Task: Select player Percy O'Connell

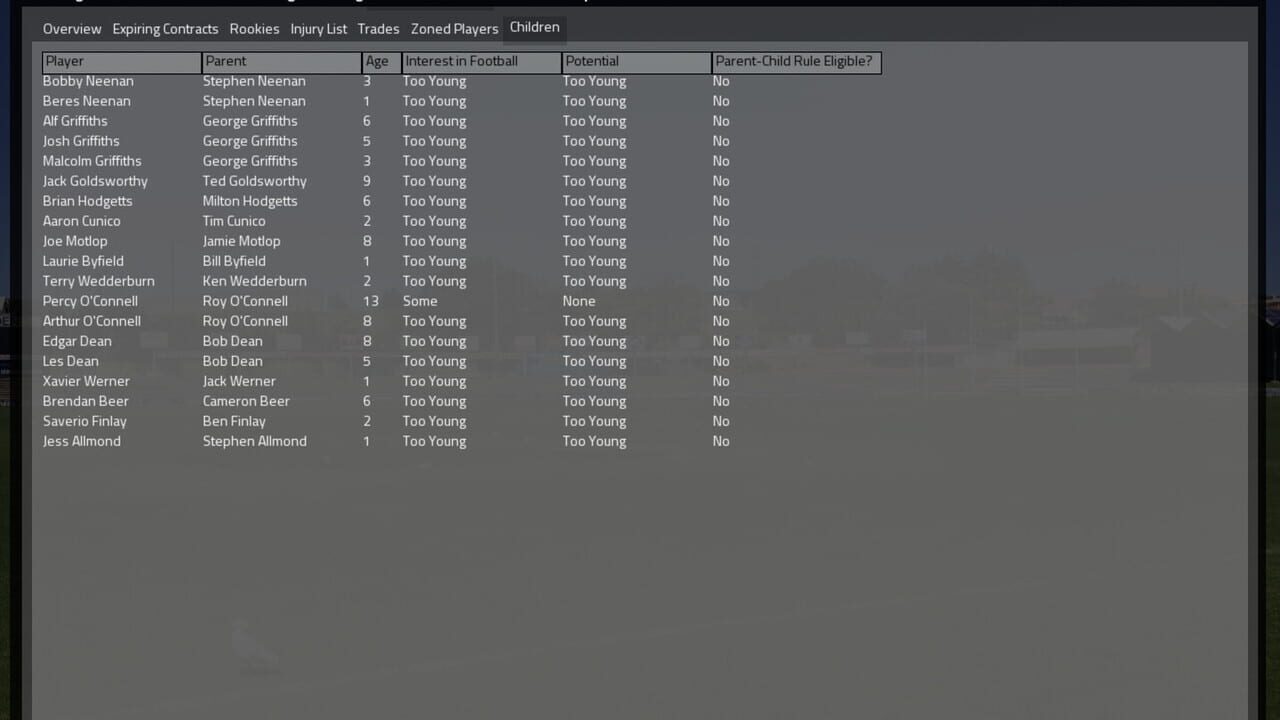Action: (90, 301)
